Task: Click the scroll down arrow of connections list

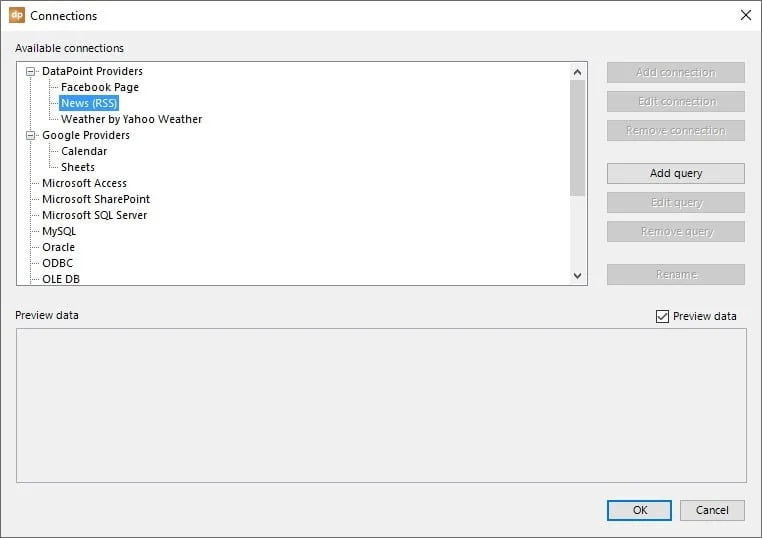Action: [x=577, y=276]
